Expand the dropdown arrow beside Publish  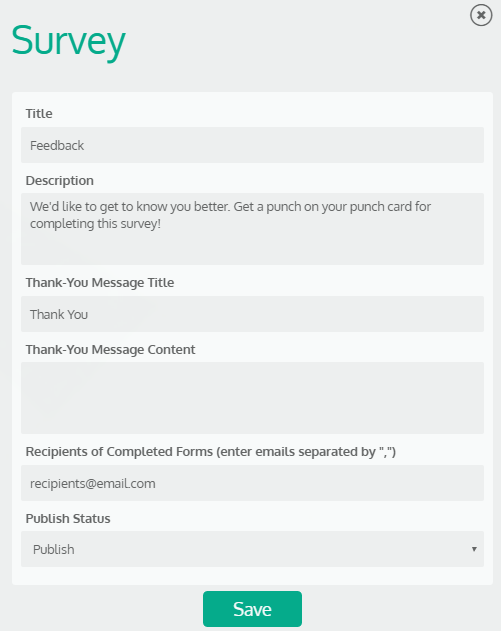(474, 549)
